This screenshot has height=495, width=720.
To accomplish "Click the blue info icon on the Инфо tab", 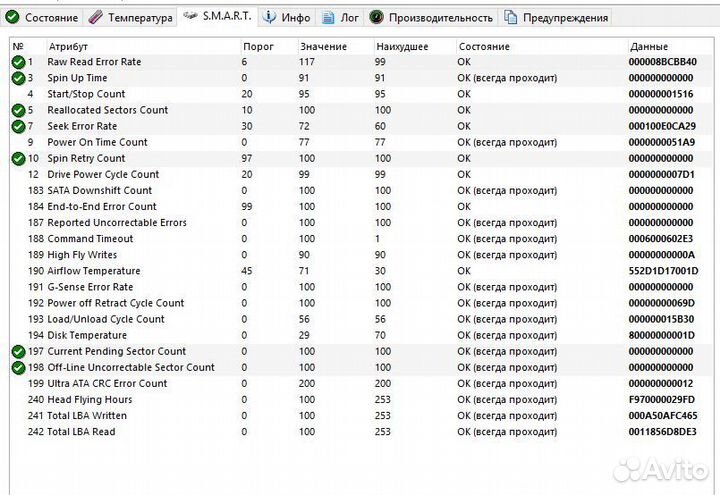I will click(269, 17).
